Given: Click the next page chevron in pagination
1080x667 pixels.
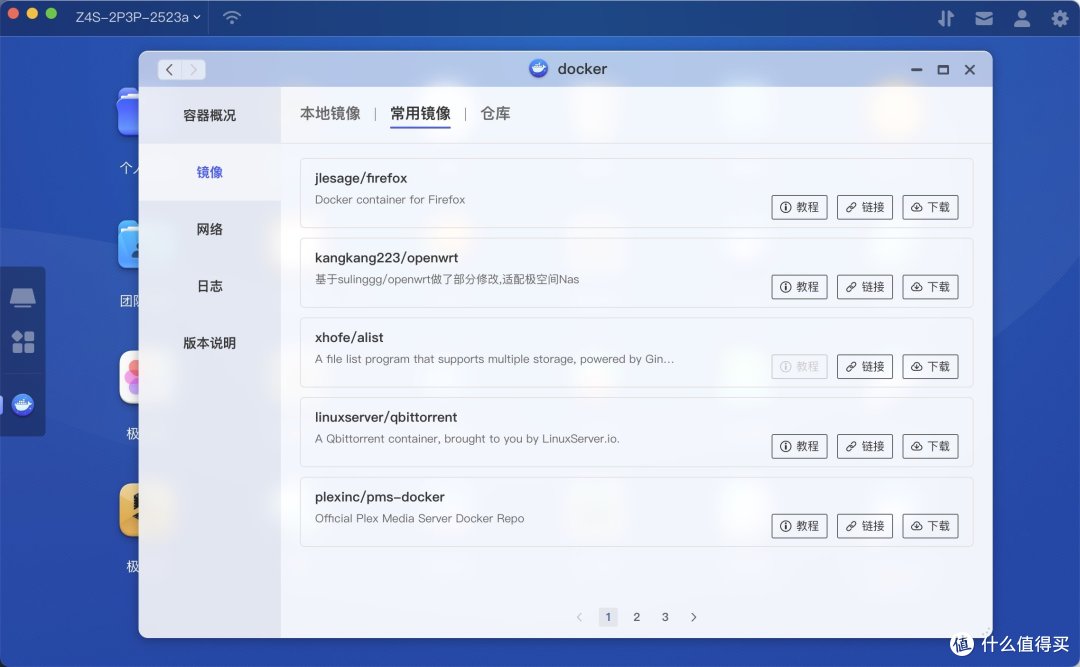Looking at the screenshot, I should pos(693,617).
